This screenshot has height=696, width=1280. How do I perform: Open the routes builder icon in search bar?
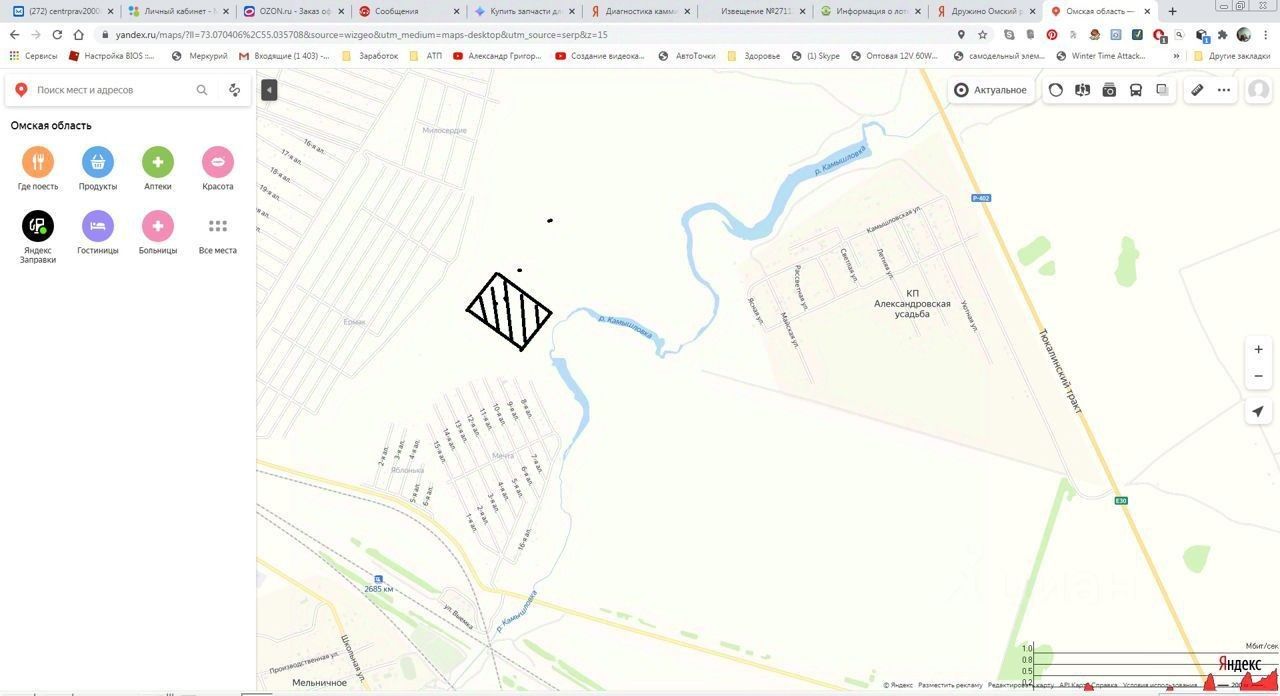[x=234, y=90]
